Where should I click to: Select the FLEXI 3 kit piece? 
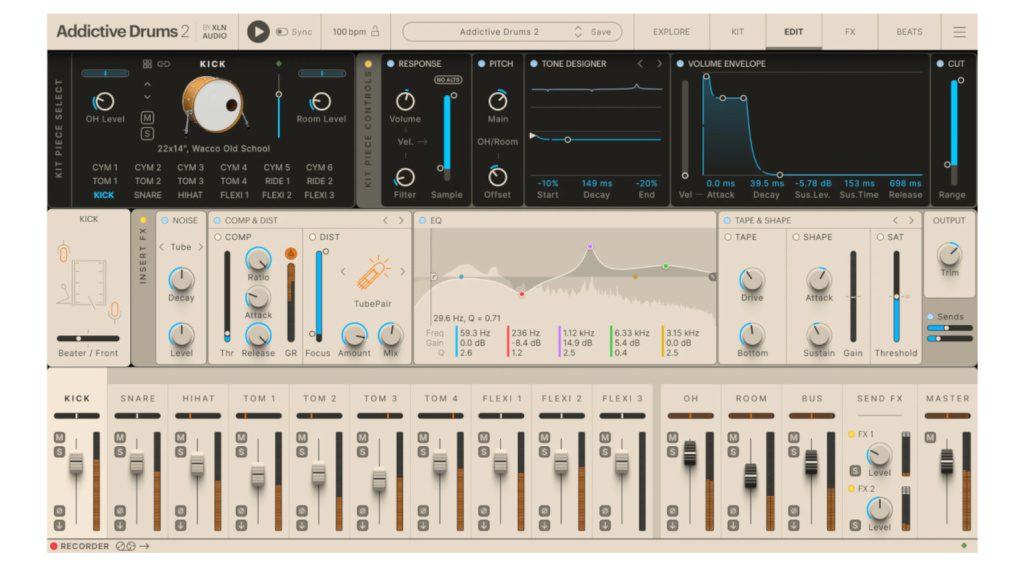click(x=319, y=195)
